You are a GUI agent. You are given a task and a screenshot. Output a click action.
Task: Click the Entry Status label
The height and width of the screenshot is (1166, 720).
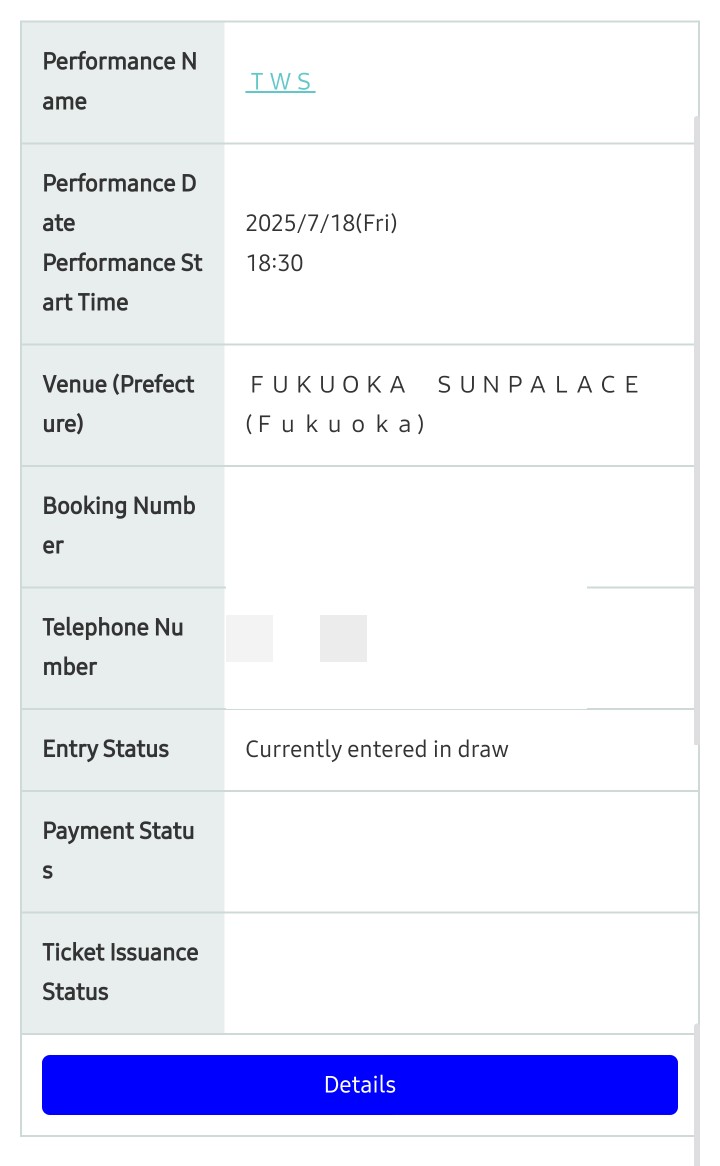[106, 749]
